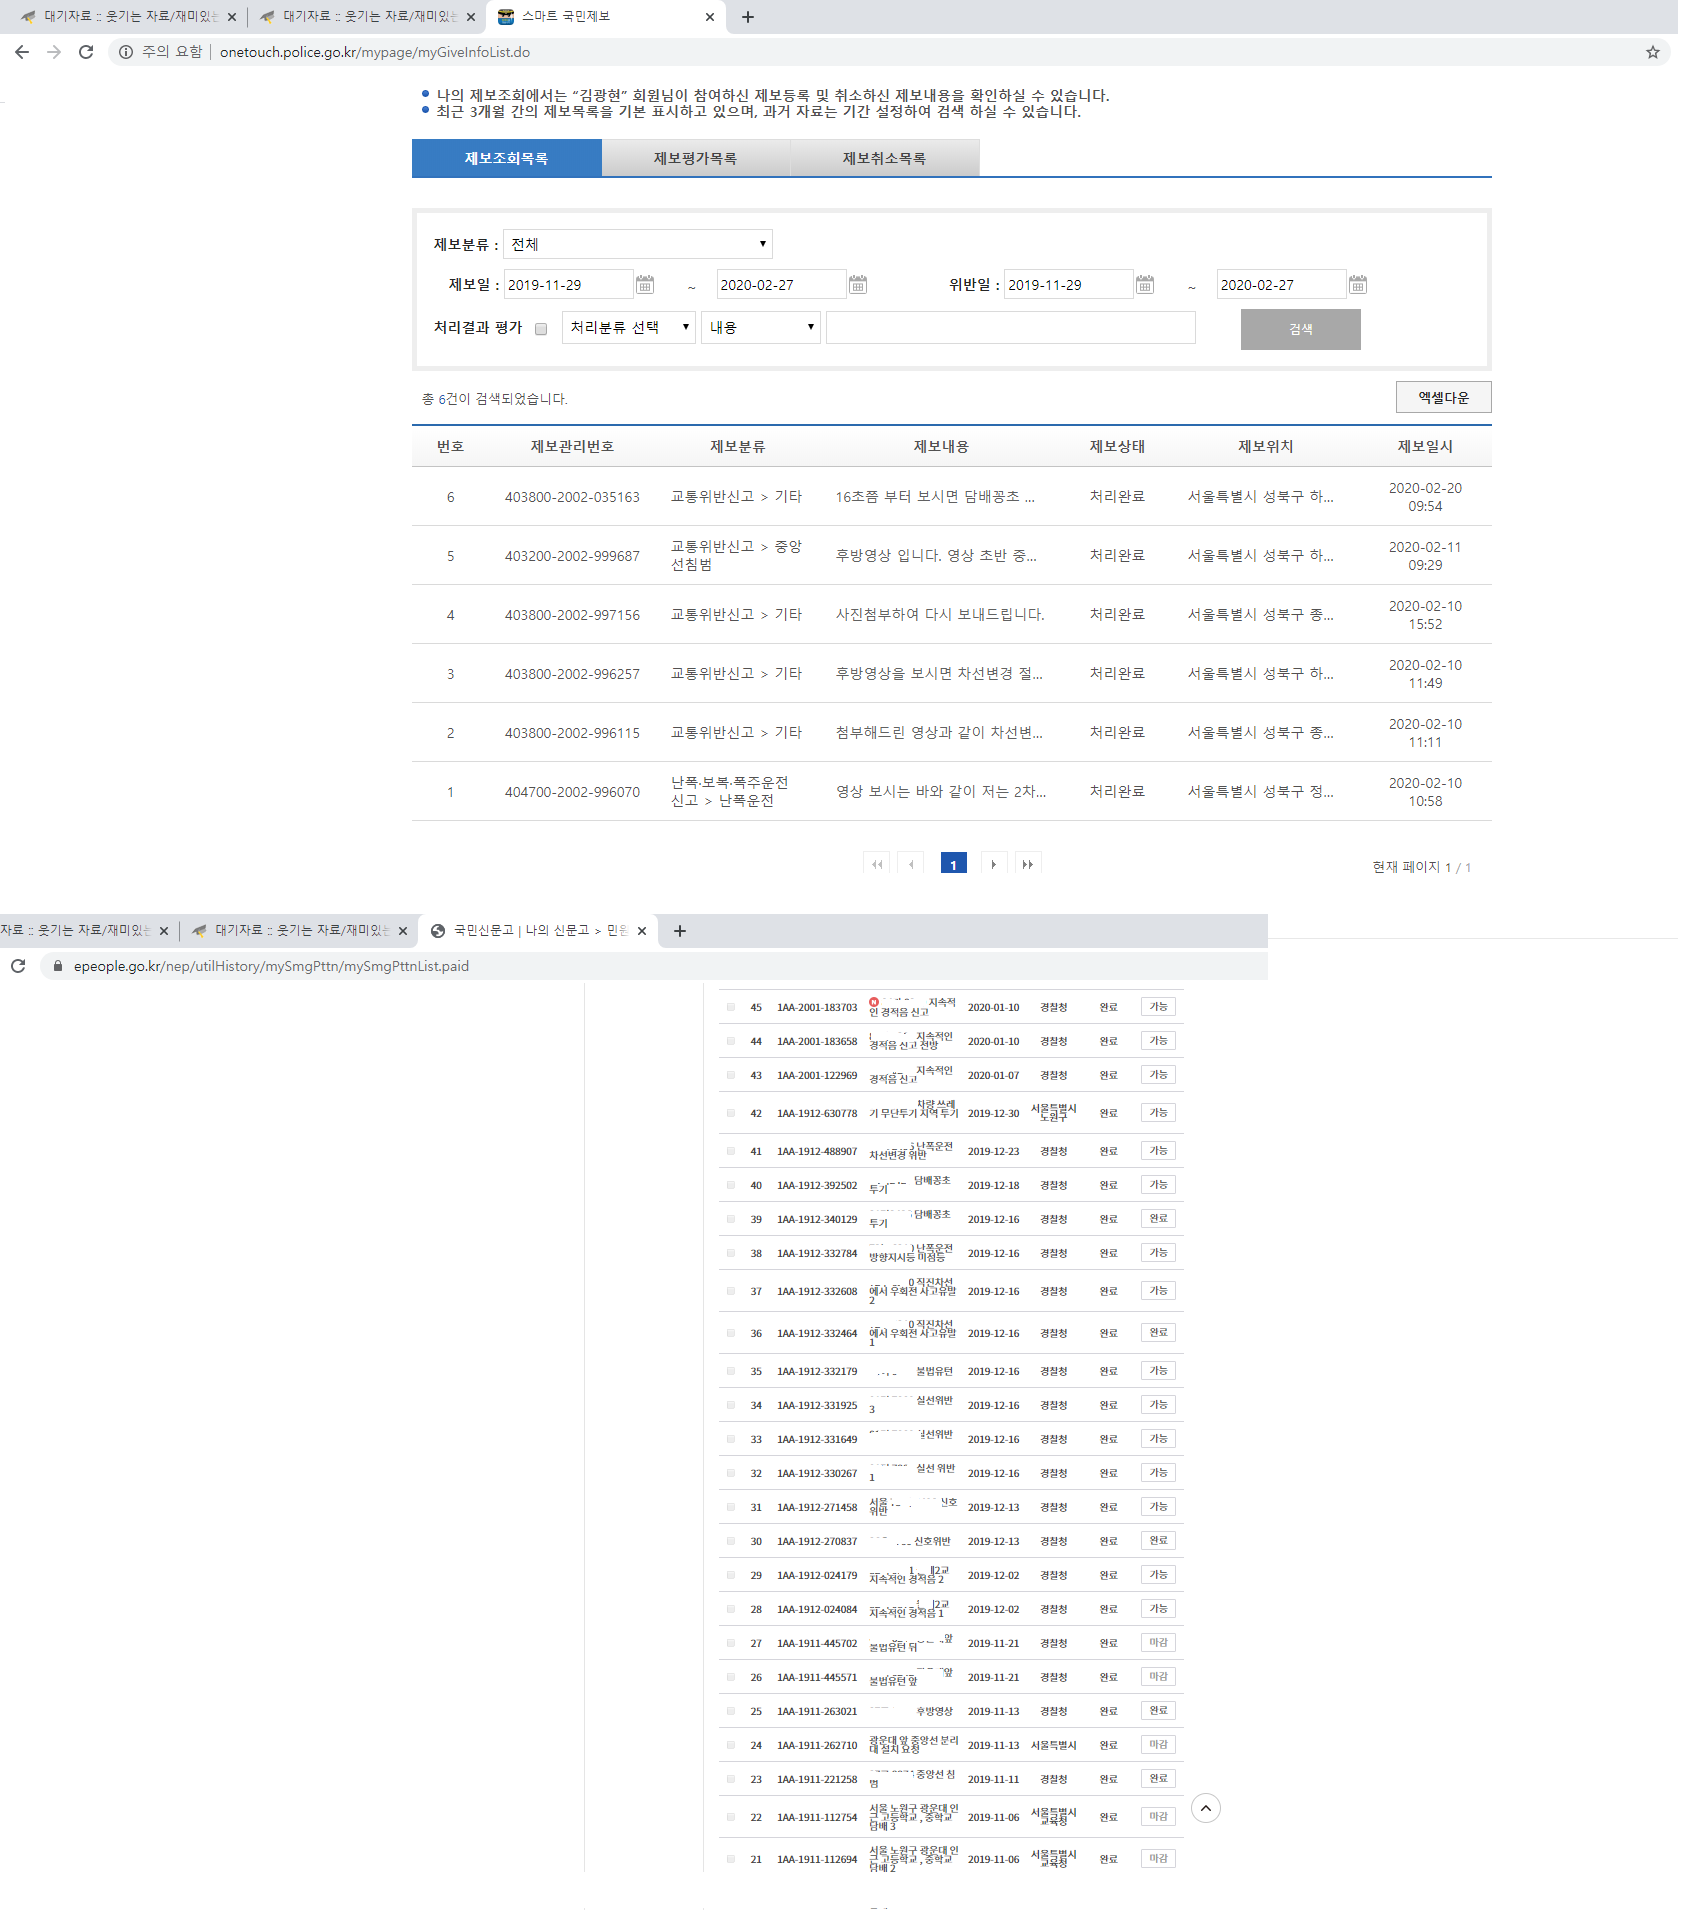Open a new tab beside 스마트 국민제보
Image resolution: width=1692 pixels, height=1910 pixels.
tap(748, 17)
